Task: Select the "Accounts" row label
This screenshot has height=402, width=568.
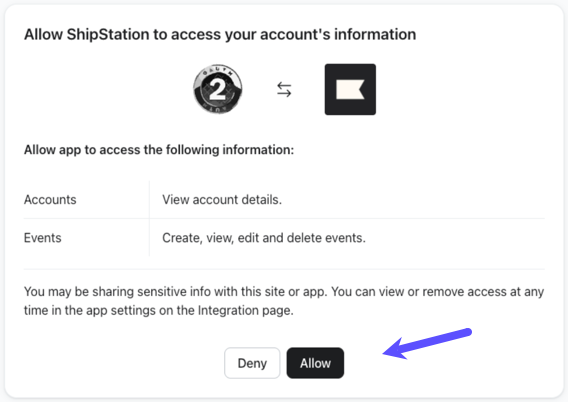Action: click(50, 200)
